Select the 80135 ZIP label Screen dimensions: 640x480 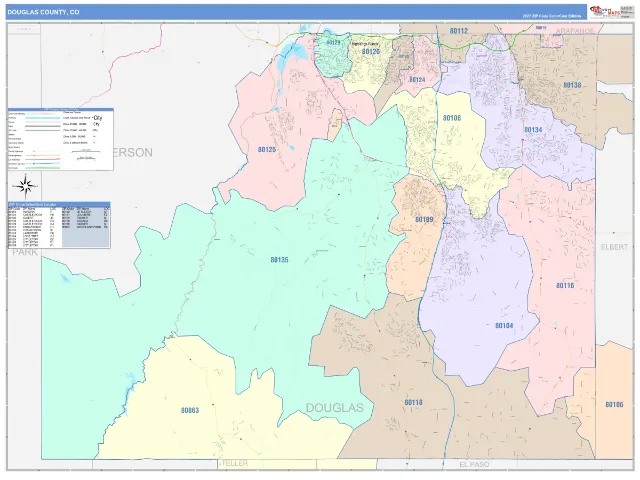(280, 260)
